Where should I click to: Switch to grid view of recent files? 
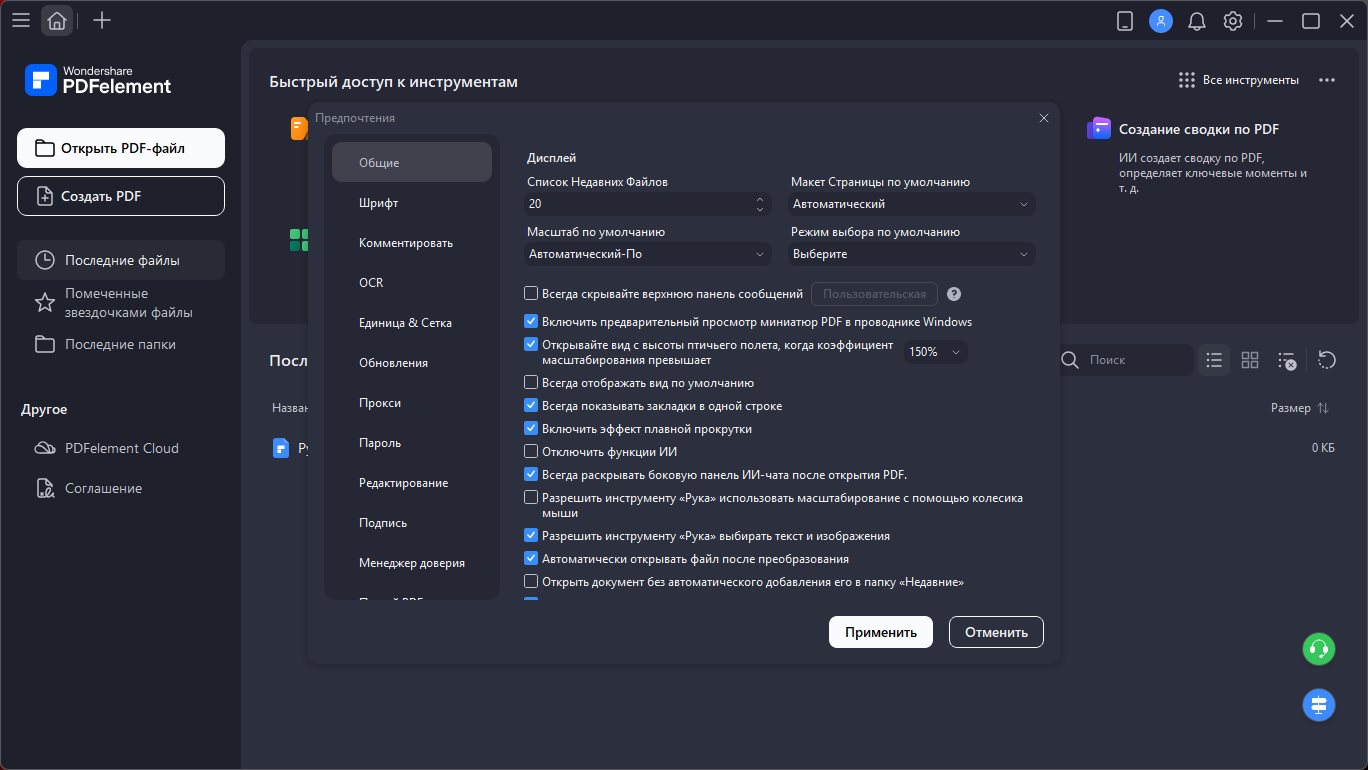pyautogui.click(x=1250, y=360)
